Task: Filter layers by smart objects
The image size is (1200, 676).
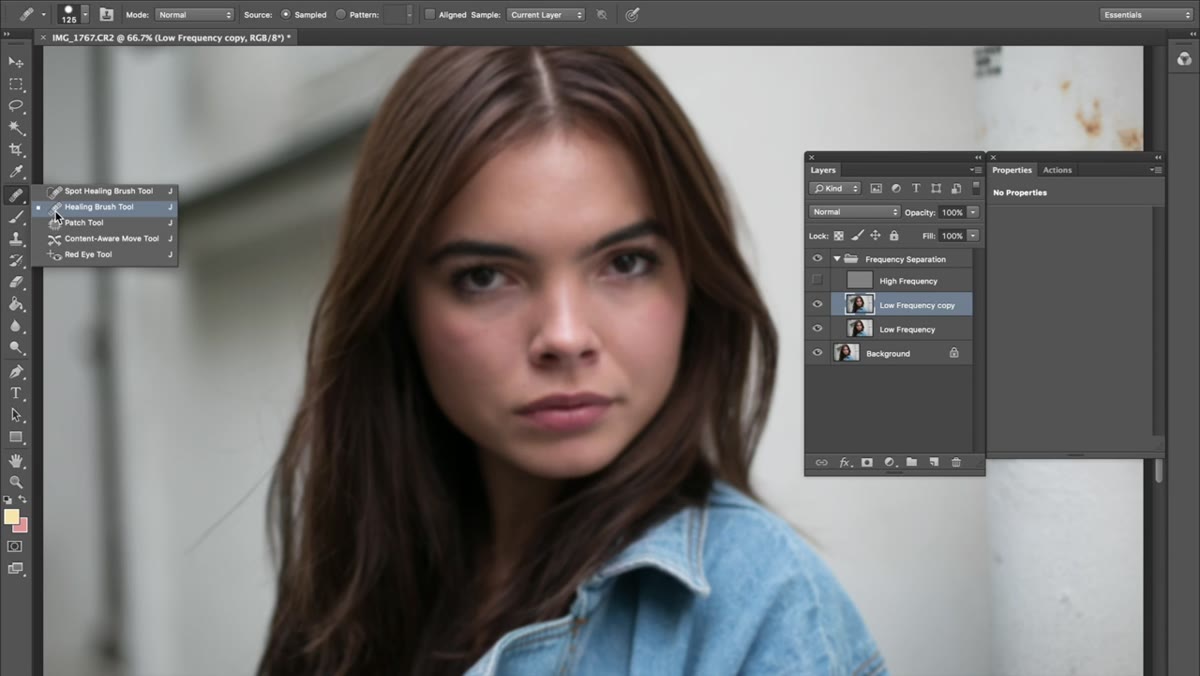Action: pyautogui.click(x=956, y=188)
